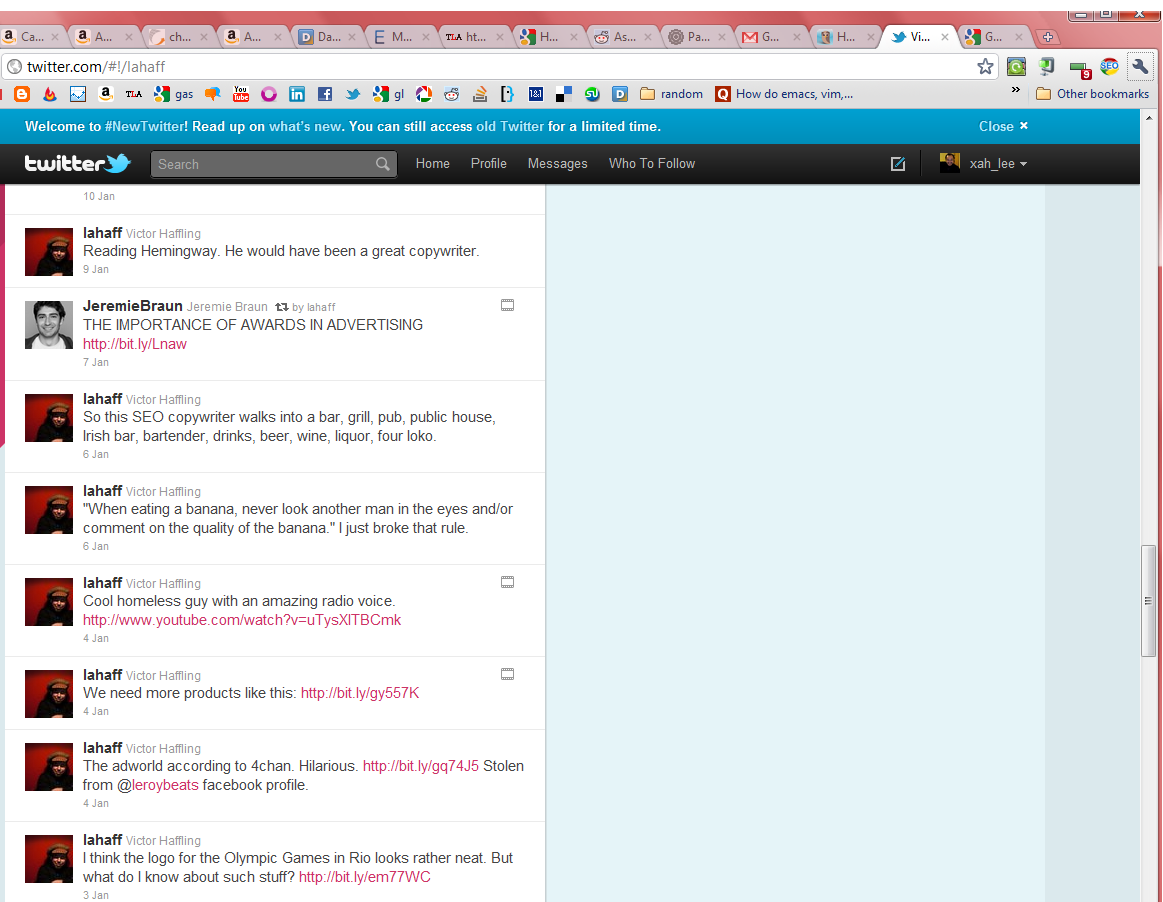Open the http://bit.ly/gq74J5 link
This screenshot has height=902, width=1163.
(x=421, y=766)
